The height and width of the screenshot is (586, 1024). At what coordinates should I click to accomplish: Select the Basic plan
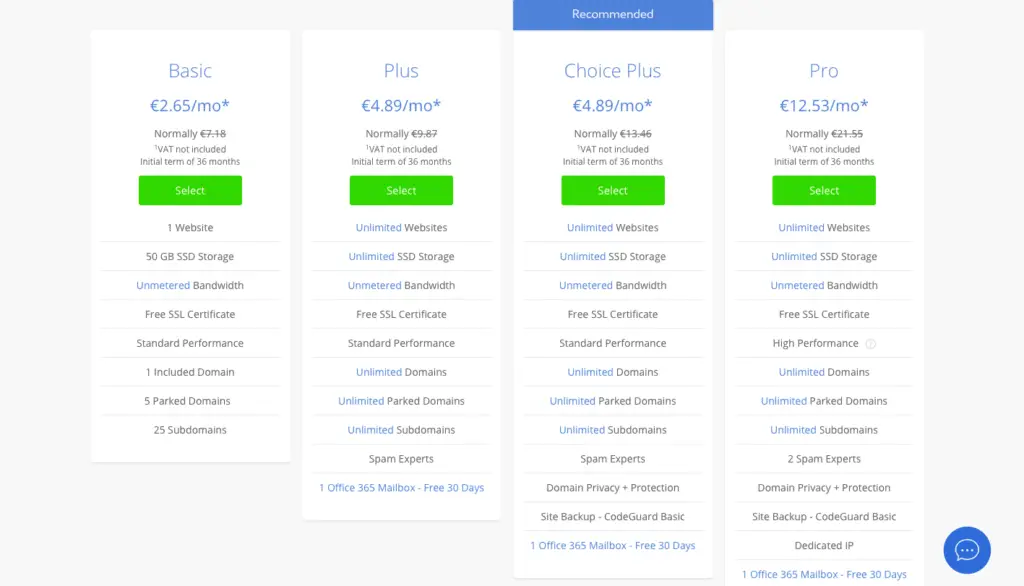(x=190, y=190)
